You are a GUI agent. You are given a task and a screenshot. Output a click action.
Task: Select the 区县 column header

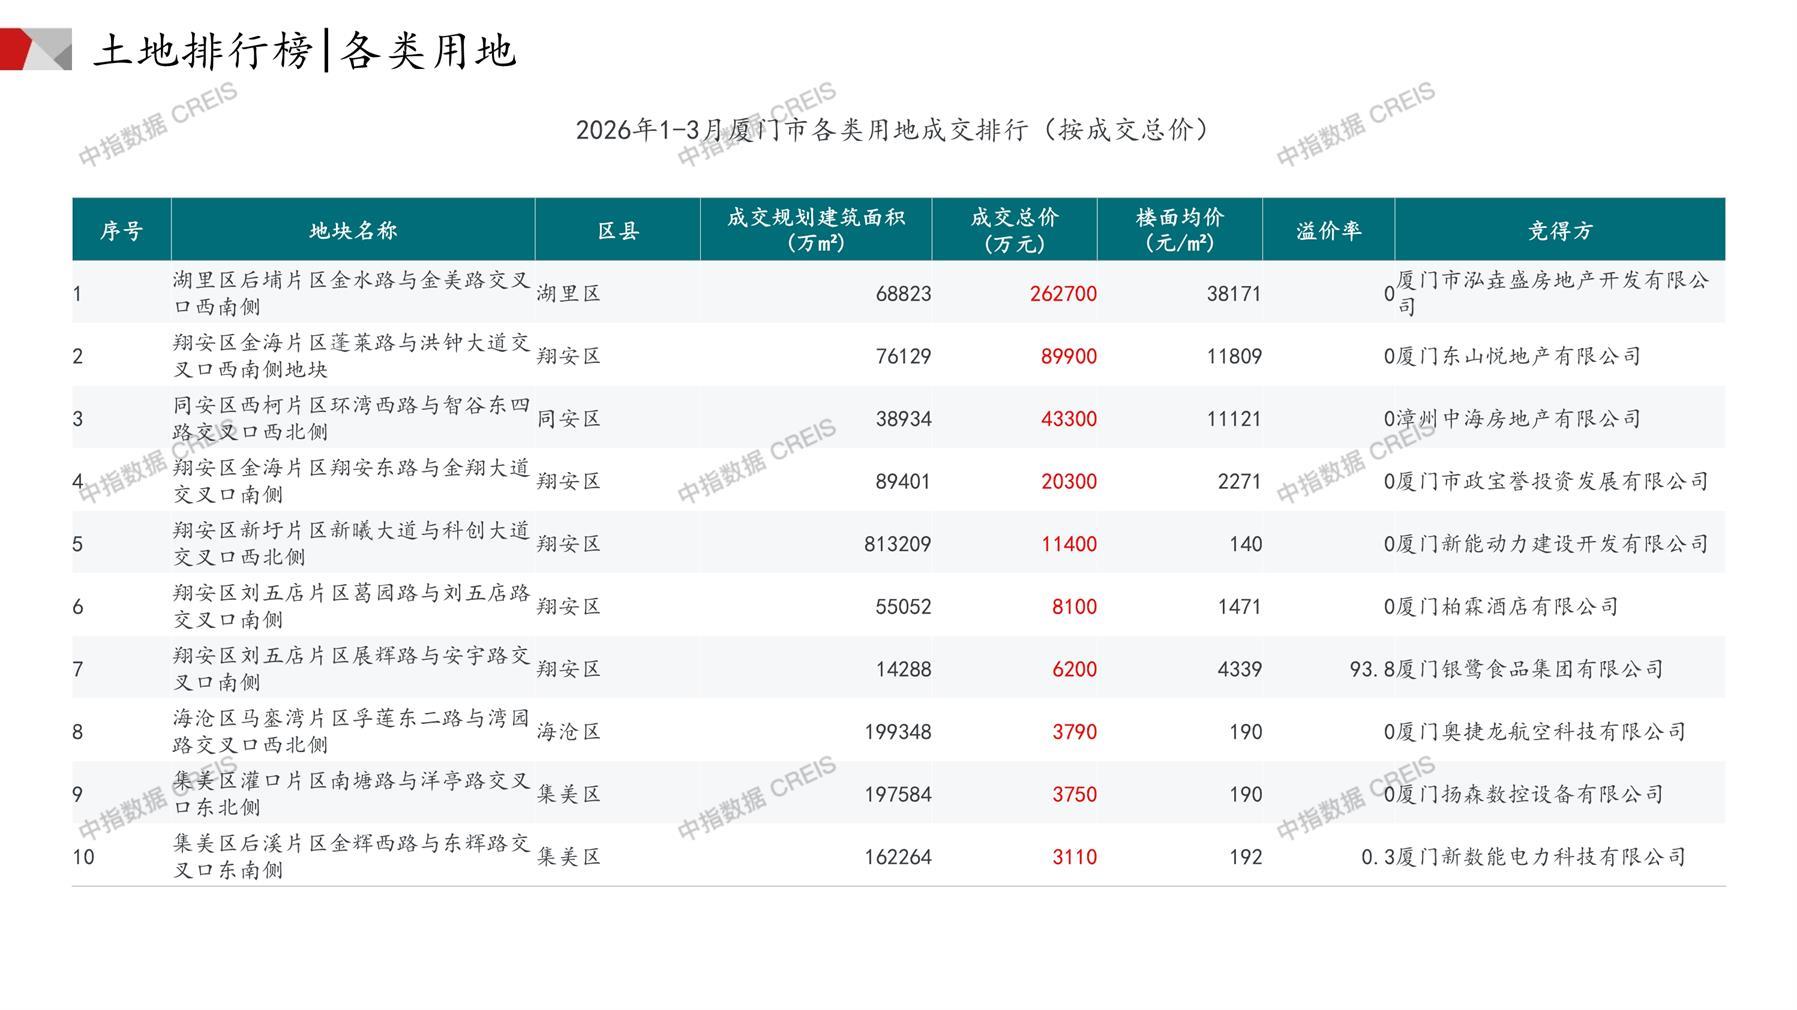click(617, 231)
